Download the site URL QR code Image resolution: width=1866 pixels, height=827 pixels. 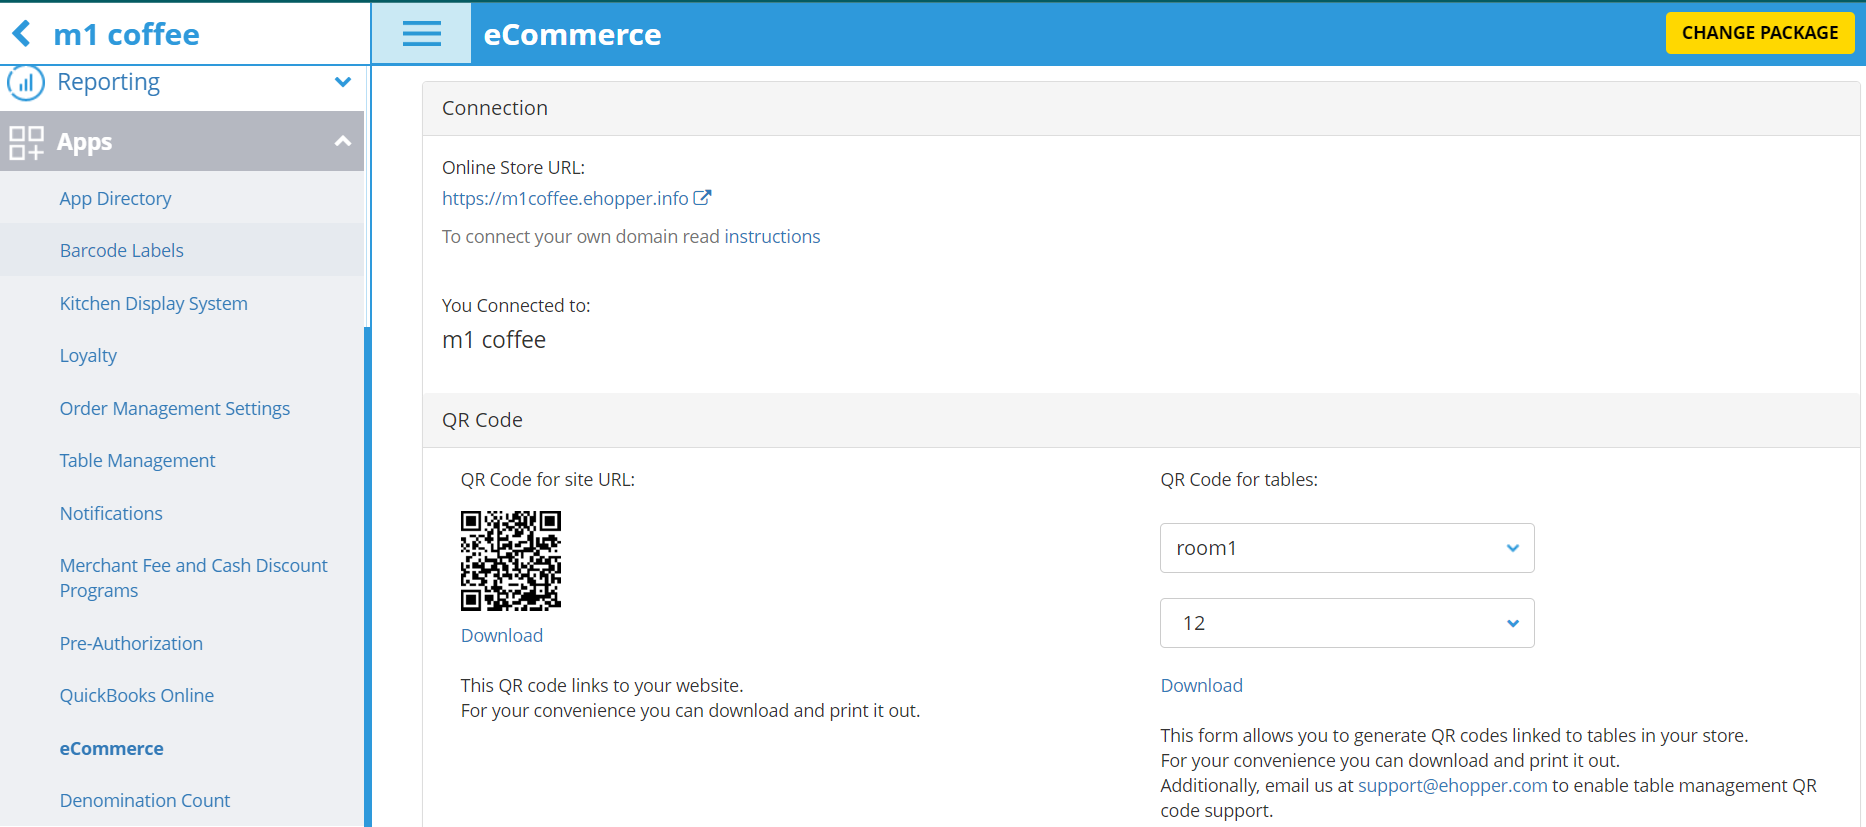pos(501,635)
